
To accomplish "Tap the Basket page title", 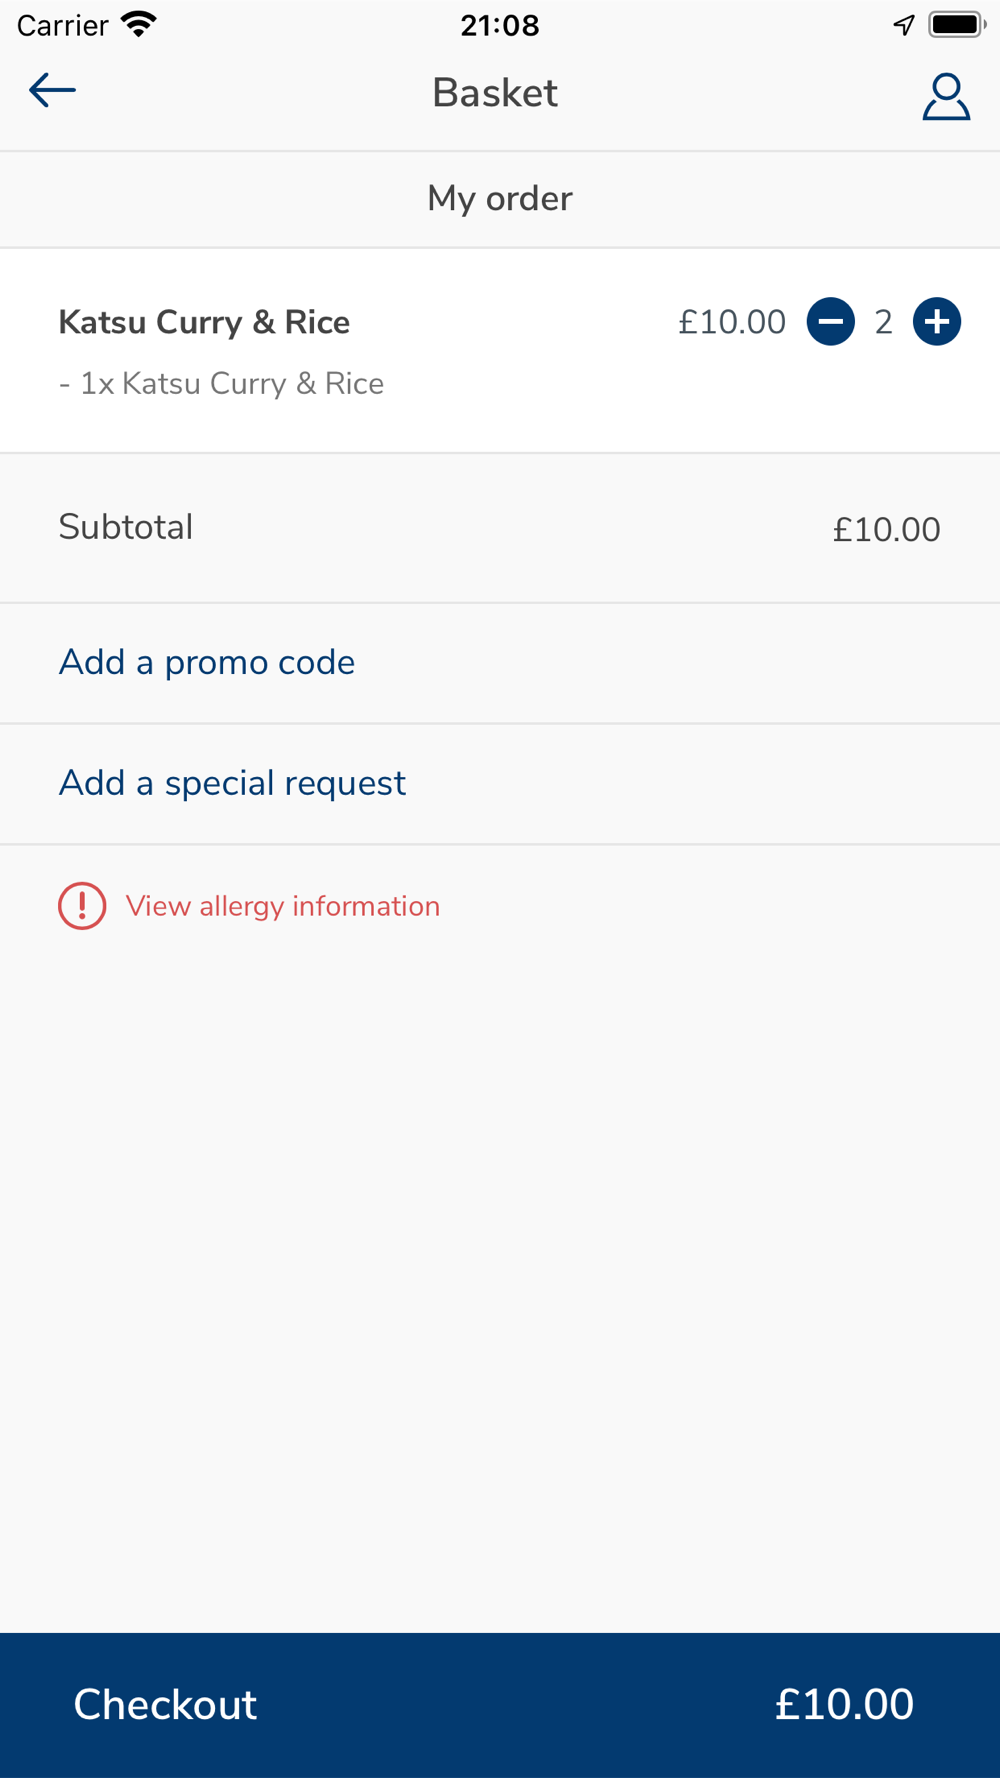I will point(495,93).
